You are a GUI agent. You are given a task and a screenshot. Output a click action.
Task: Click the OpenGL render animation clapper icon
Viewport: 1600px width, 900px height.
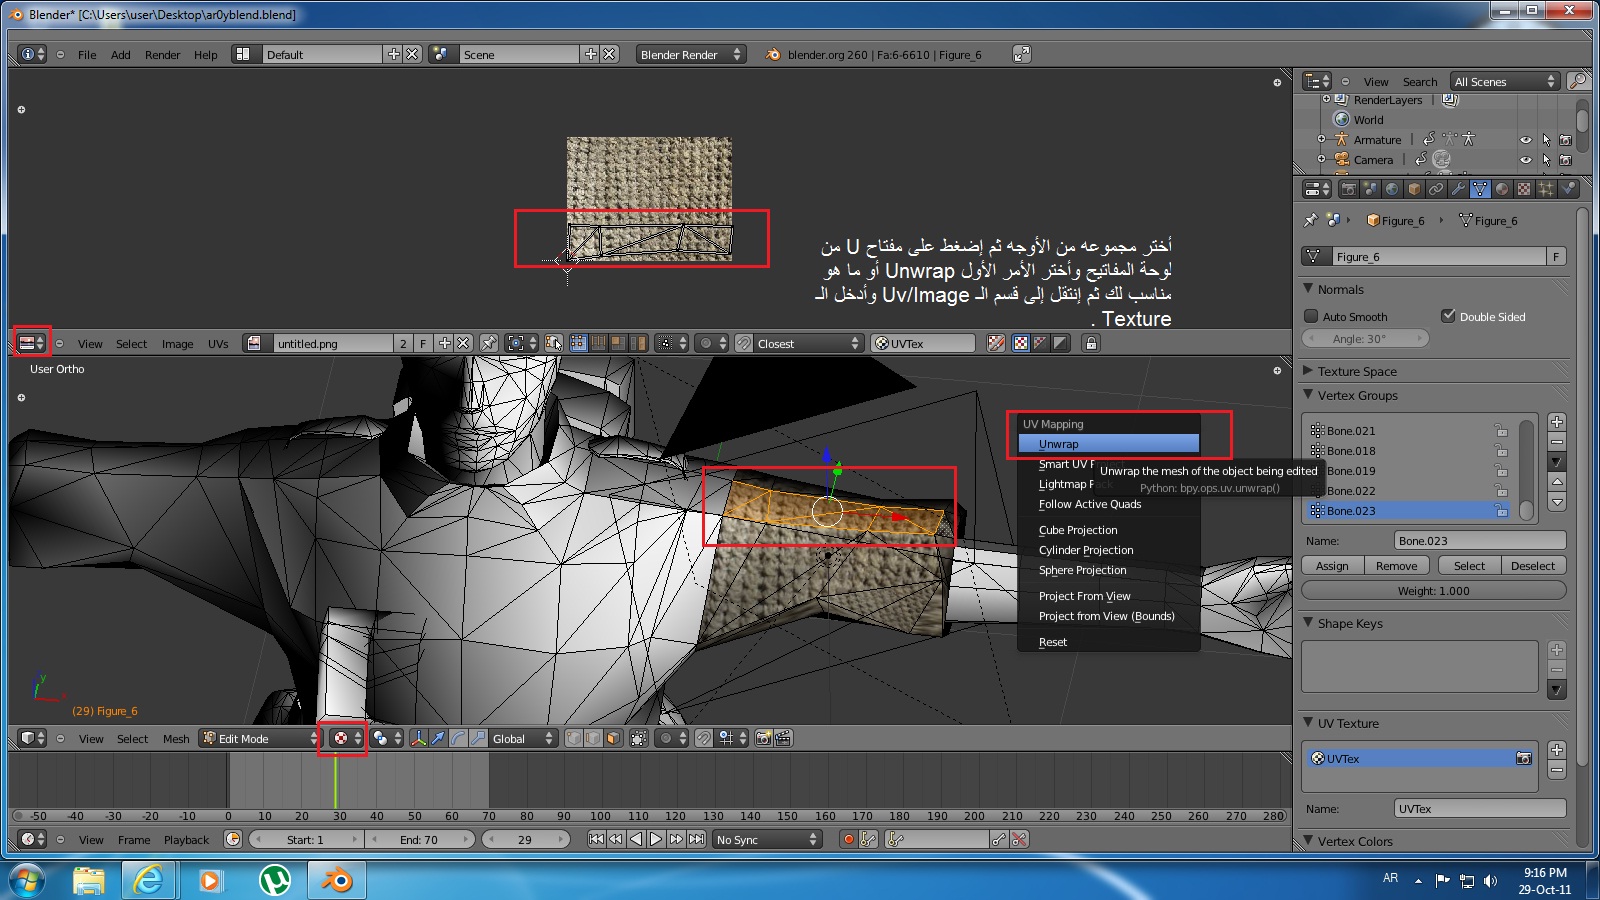784,738
